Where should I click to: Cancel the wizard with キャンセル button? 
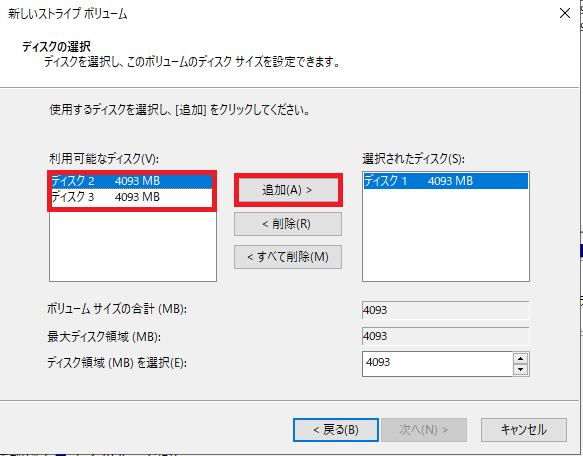click(x=524, y=430)
